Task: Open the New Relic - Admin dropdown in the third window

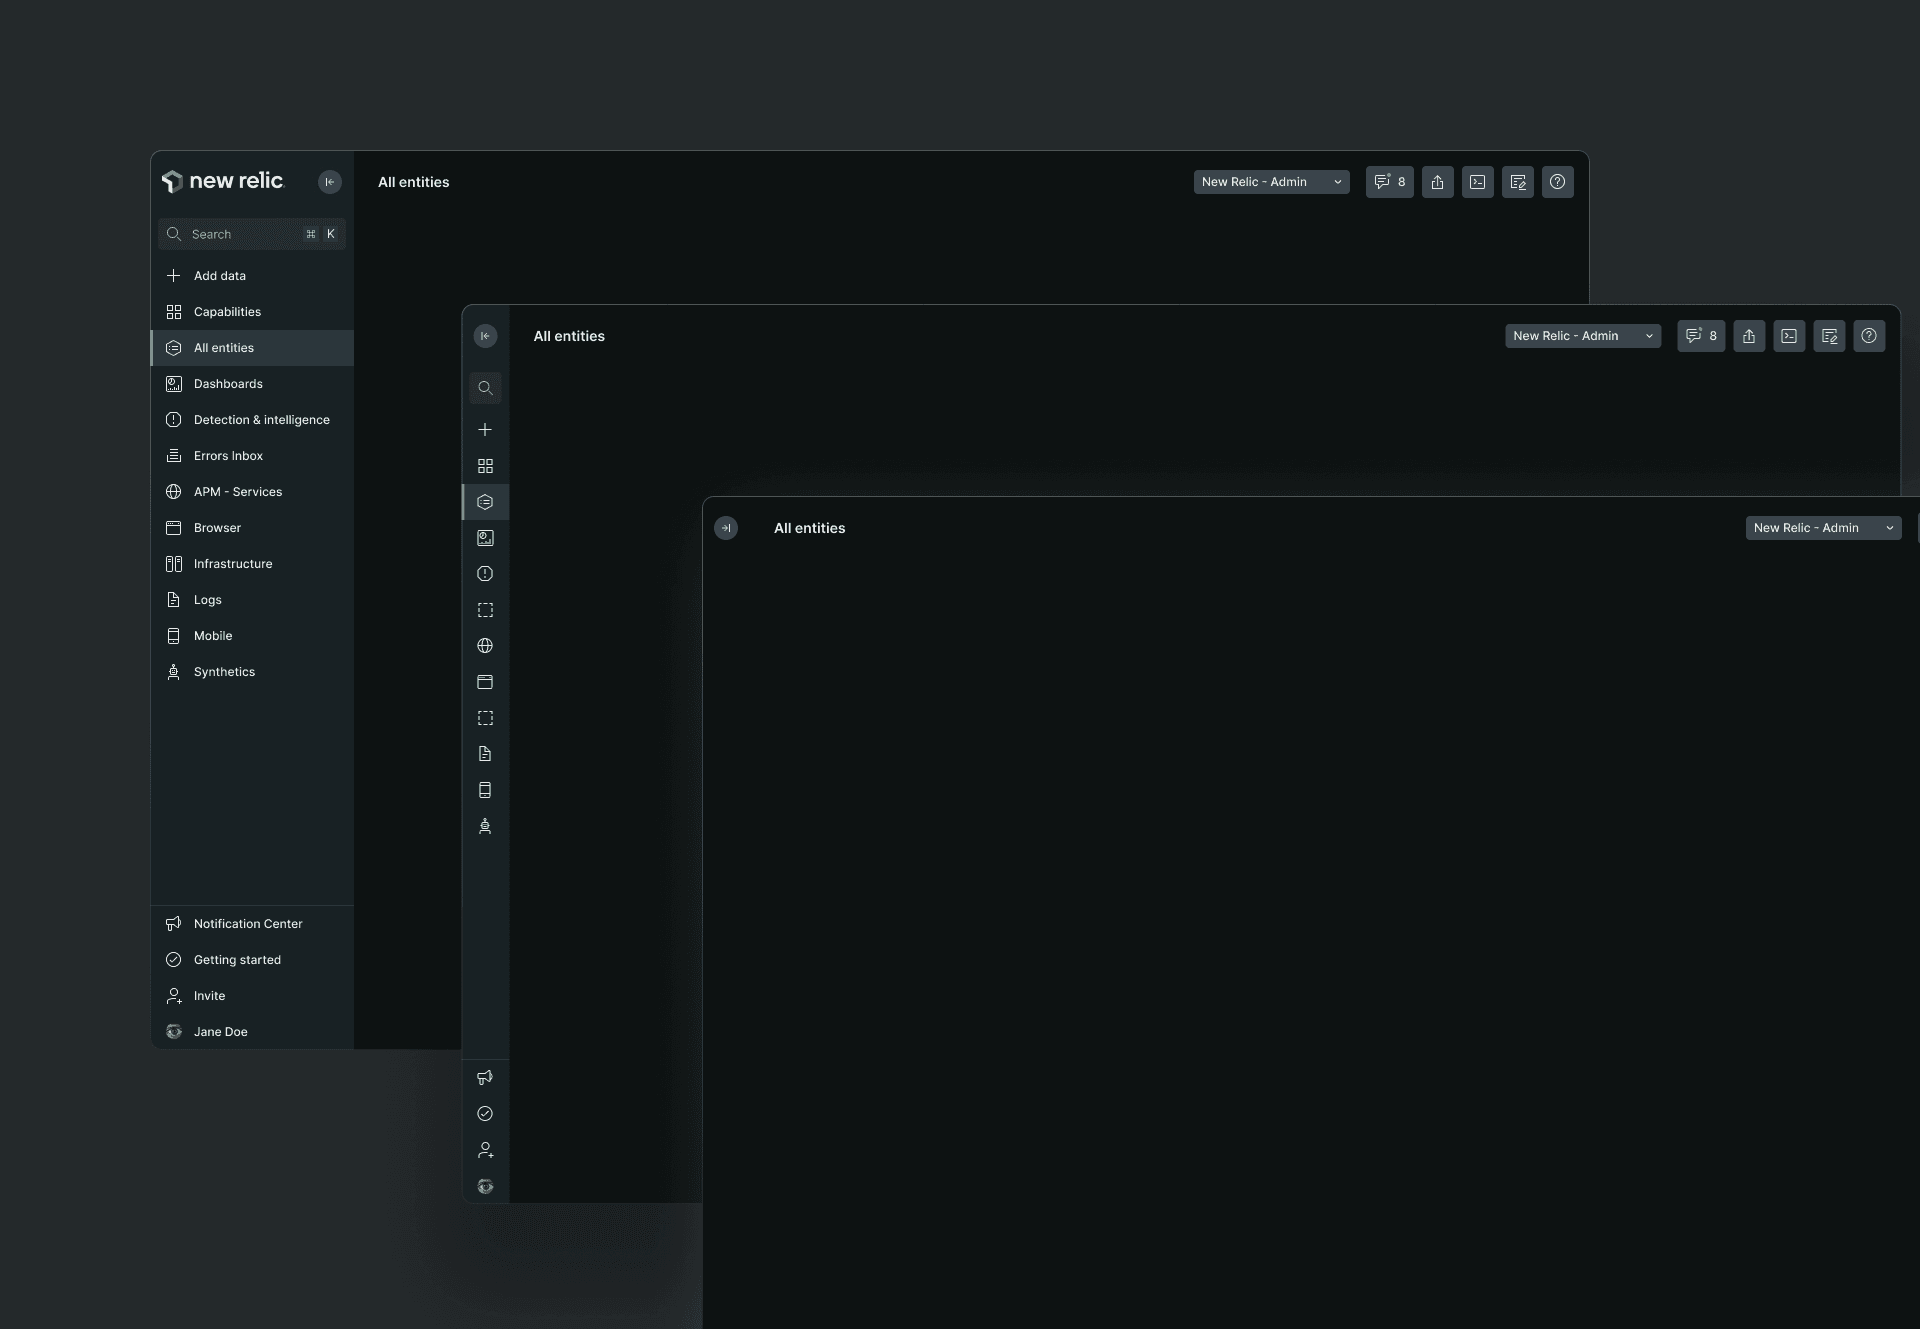Action: tap(1822, 528)
